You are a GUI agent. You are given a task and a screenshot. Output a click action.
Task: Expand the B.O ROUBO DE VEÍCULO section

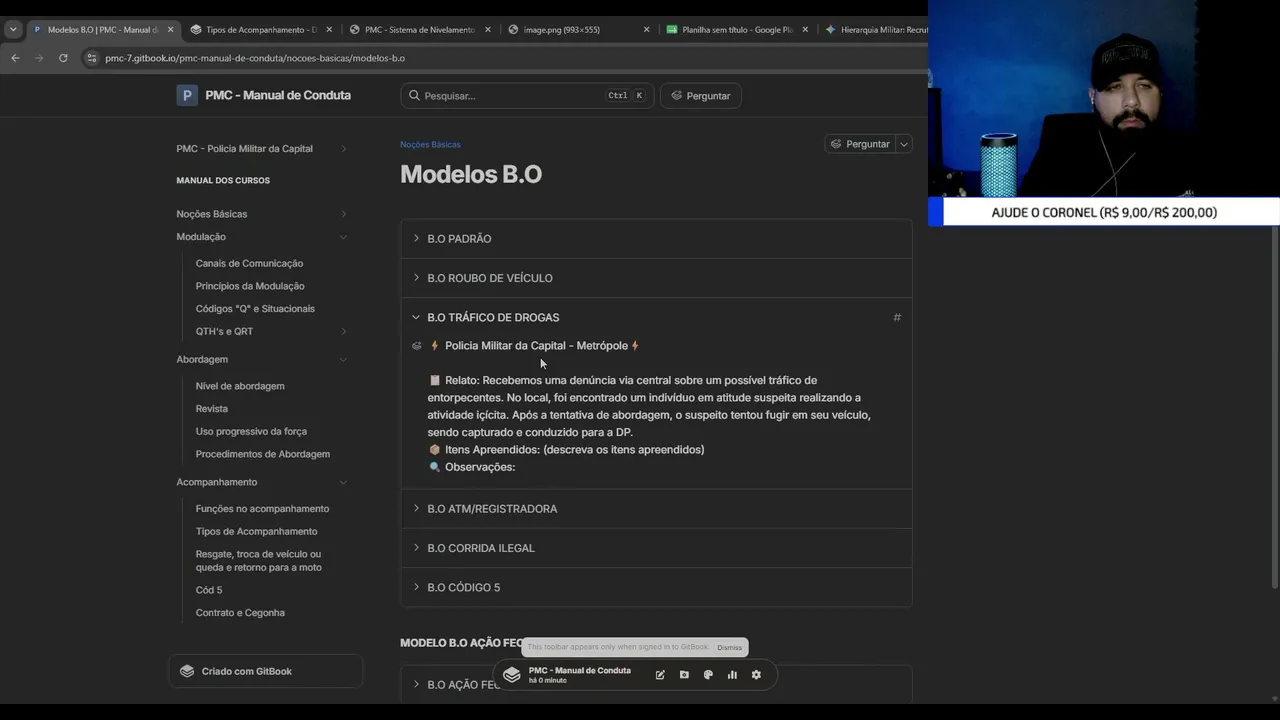point(656,278)
